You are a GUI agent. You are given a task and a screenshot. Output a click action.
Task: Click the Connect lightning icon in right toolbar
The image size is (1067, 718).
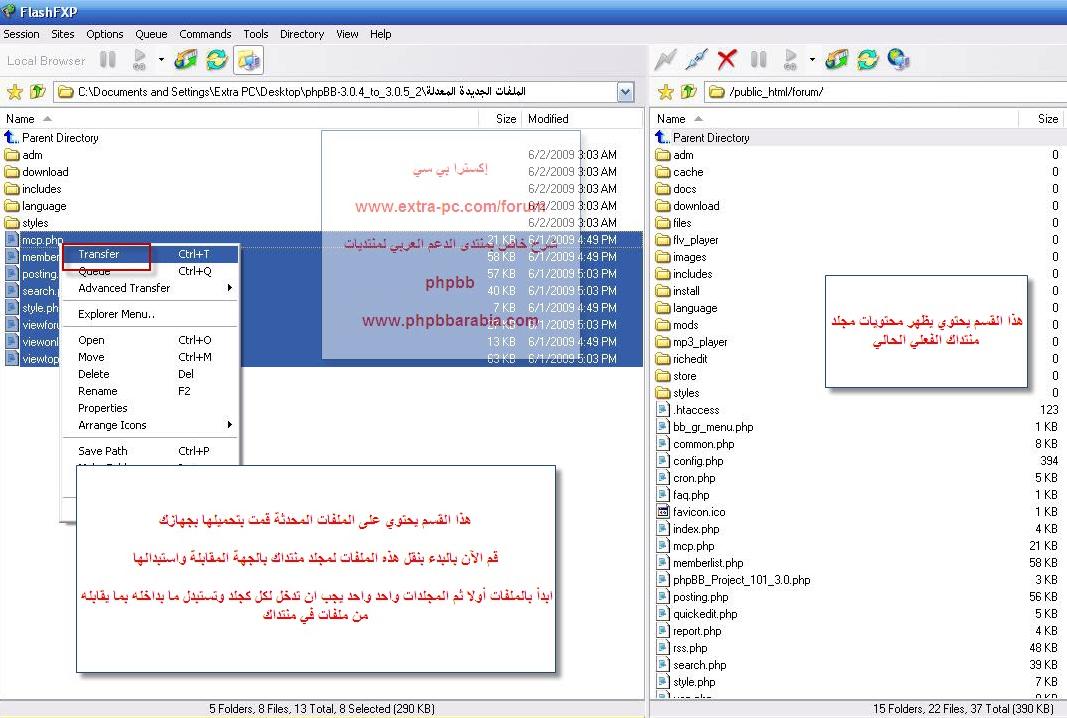665,60
